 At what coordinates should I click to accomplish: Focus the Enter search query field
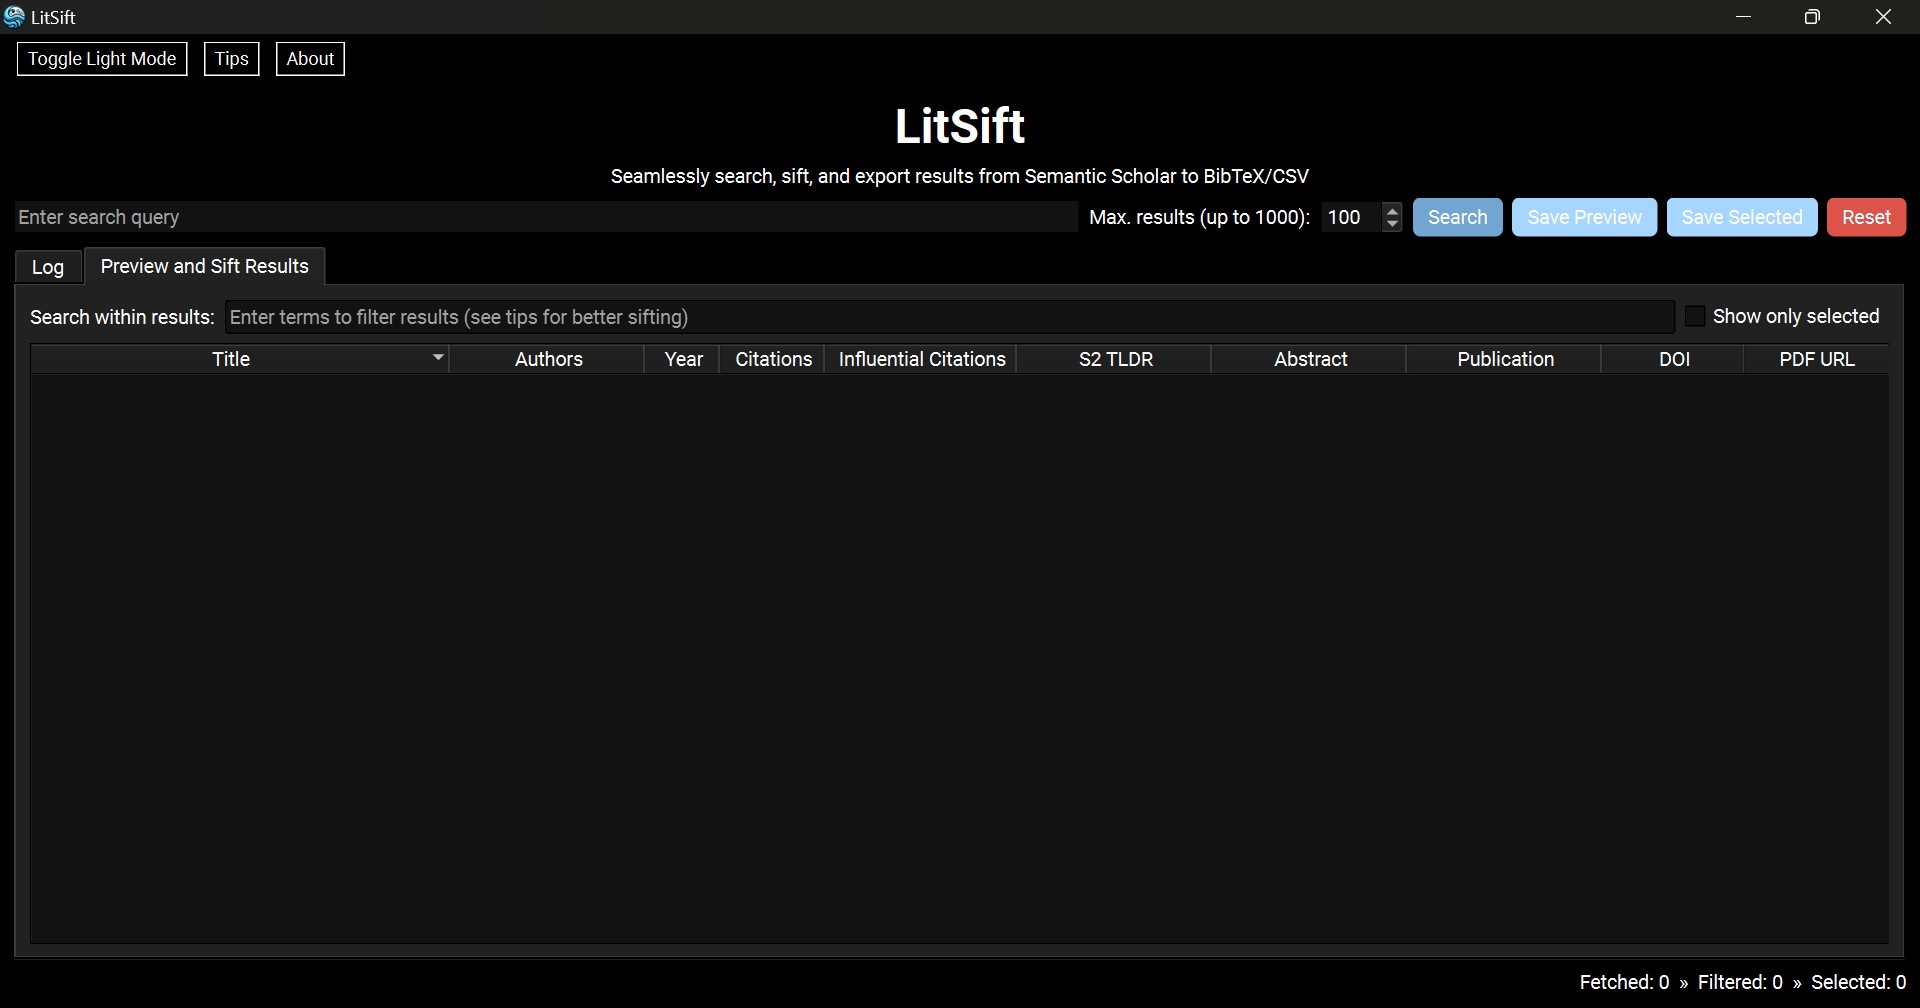(546, 217)
